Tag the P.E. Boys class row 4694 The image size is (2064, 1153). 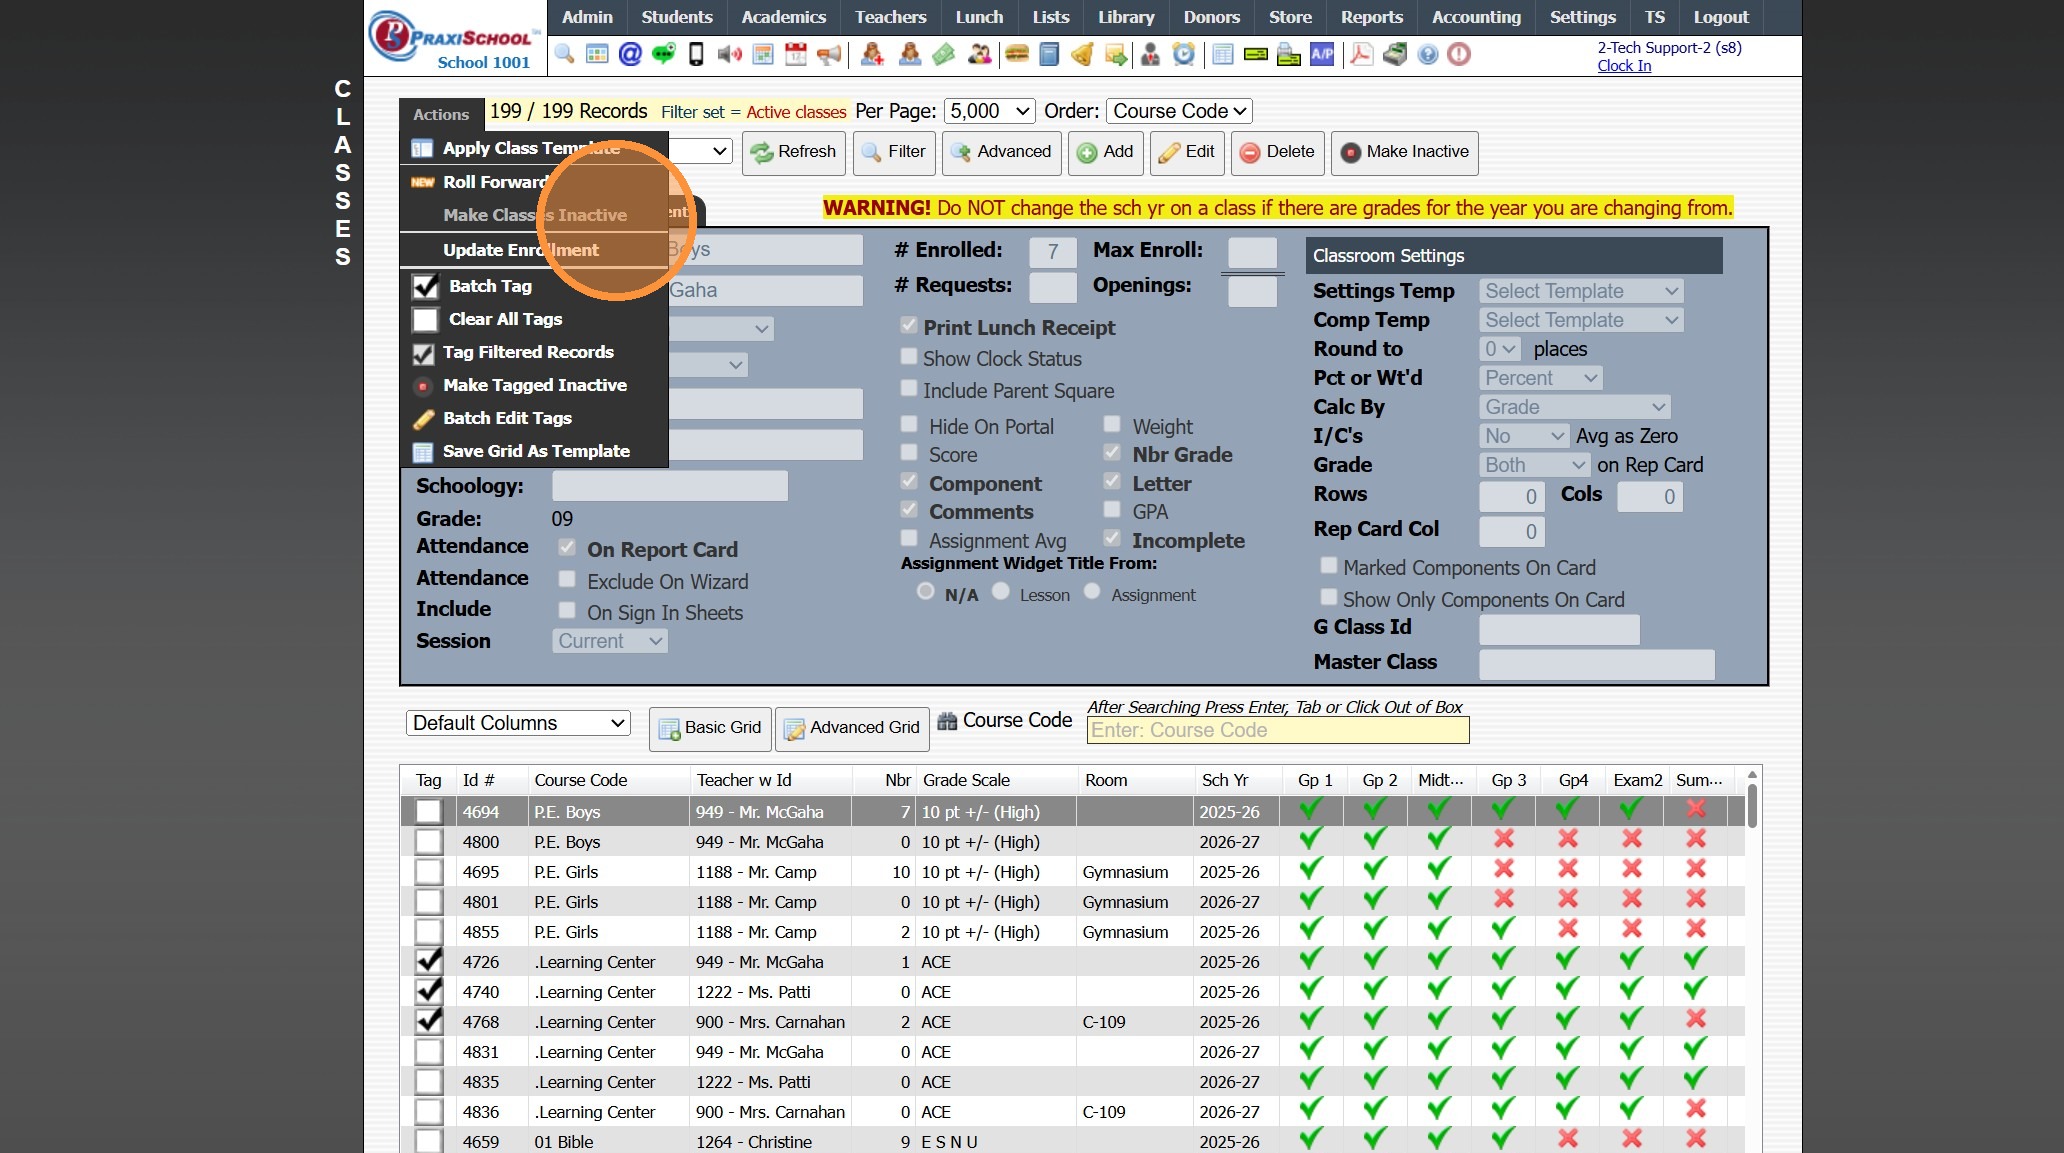tap(428, 812)
